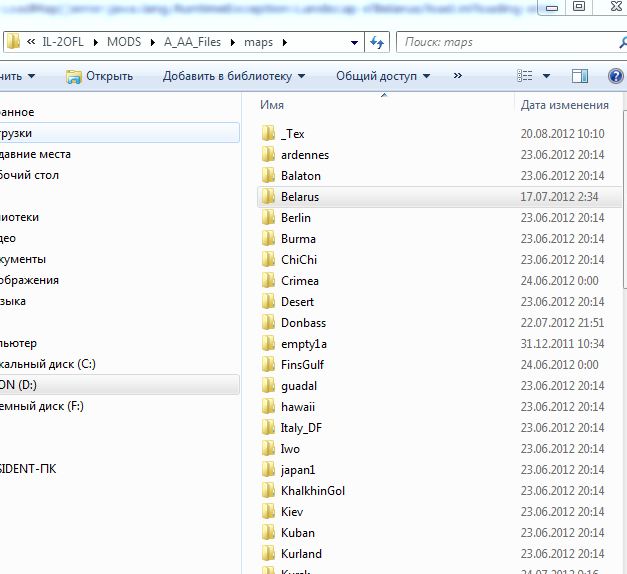Open Библиотеки in the navigation pane

pos(19,217)
